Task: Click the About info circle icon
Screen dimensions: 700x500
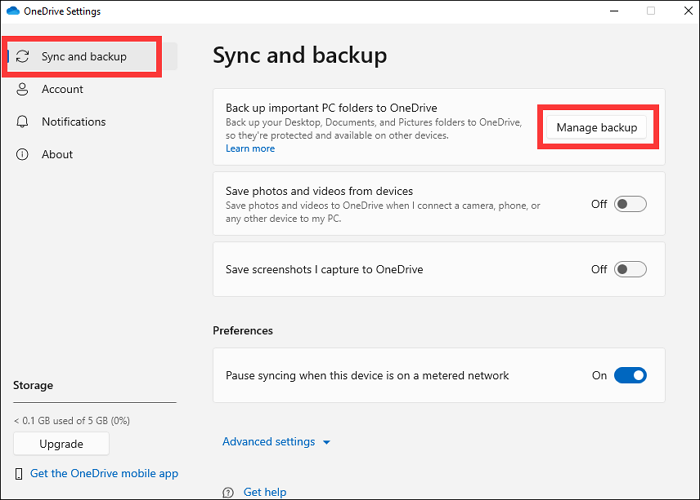Action: click(22, 154)
